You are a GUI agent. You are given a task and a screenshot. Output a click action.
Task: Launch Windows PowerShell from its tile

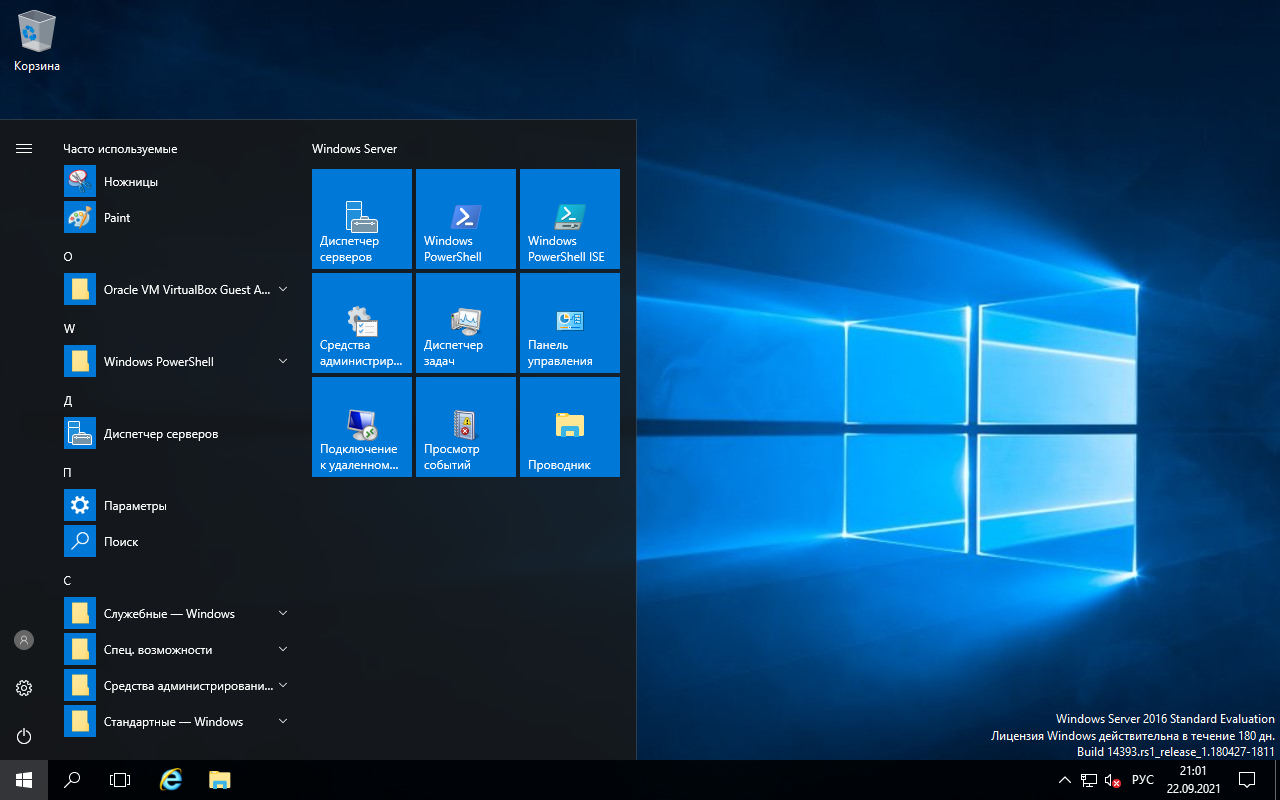465,218
